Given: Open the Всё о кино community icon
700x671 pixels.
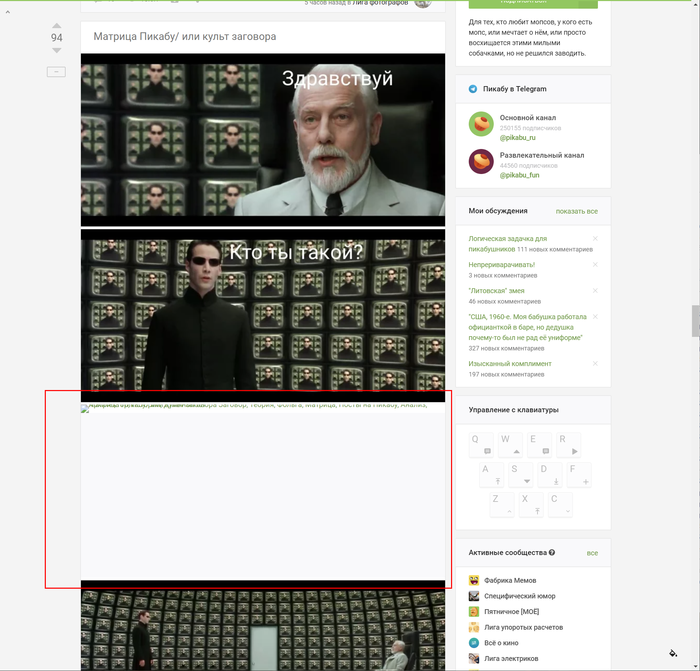Looking at the screenshot, I should [474, 643].
